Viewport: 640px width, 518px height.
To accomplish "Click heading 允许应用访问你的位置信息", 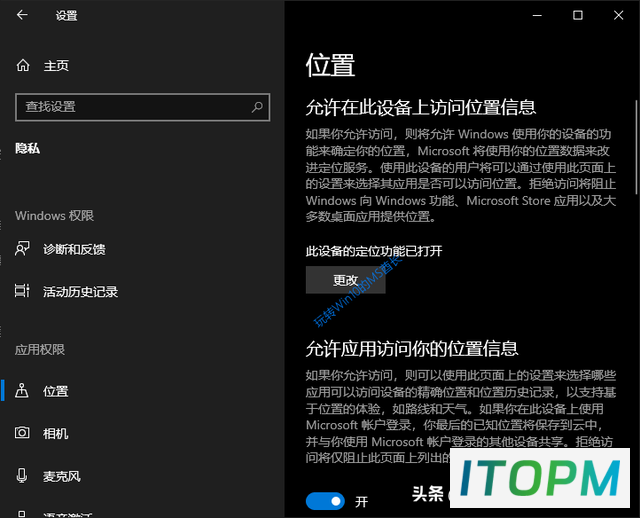I will coord(412,349).
